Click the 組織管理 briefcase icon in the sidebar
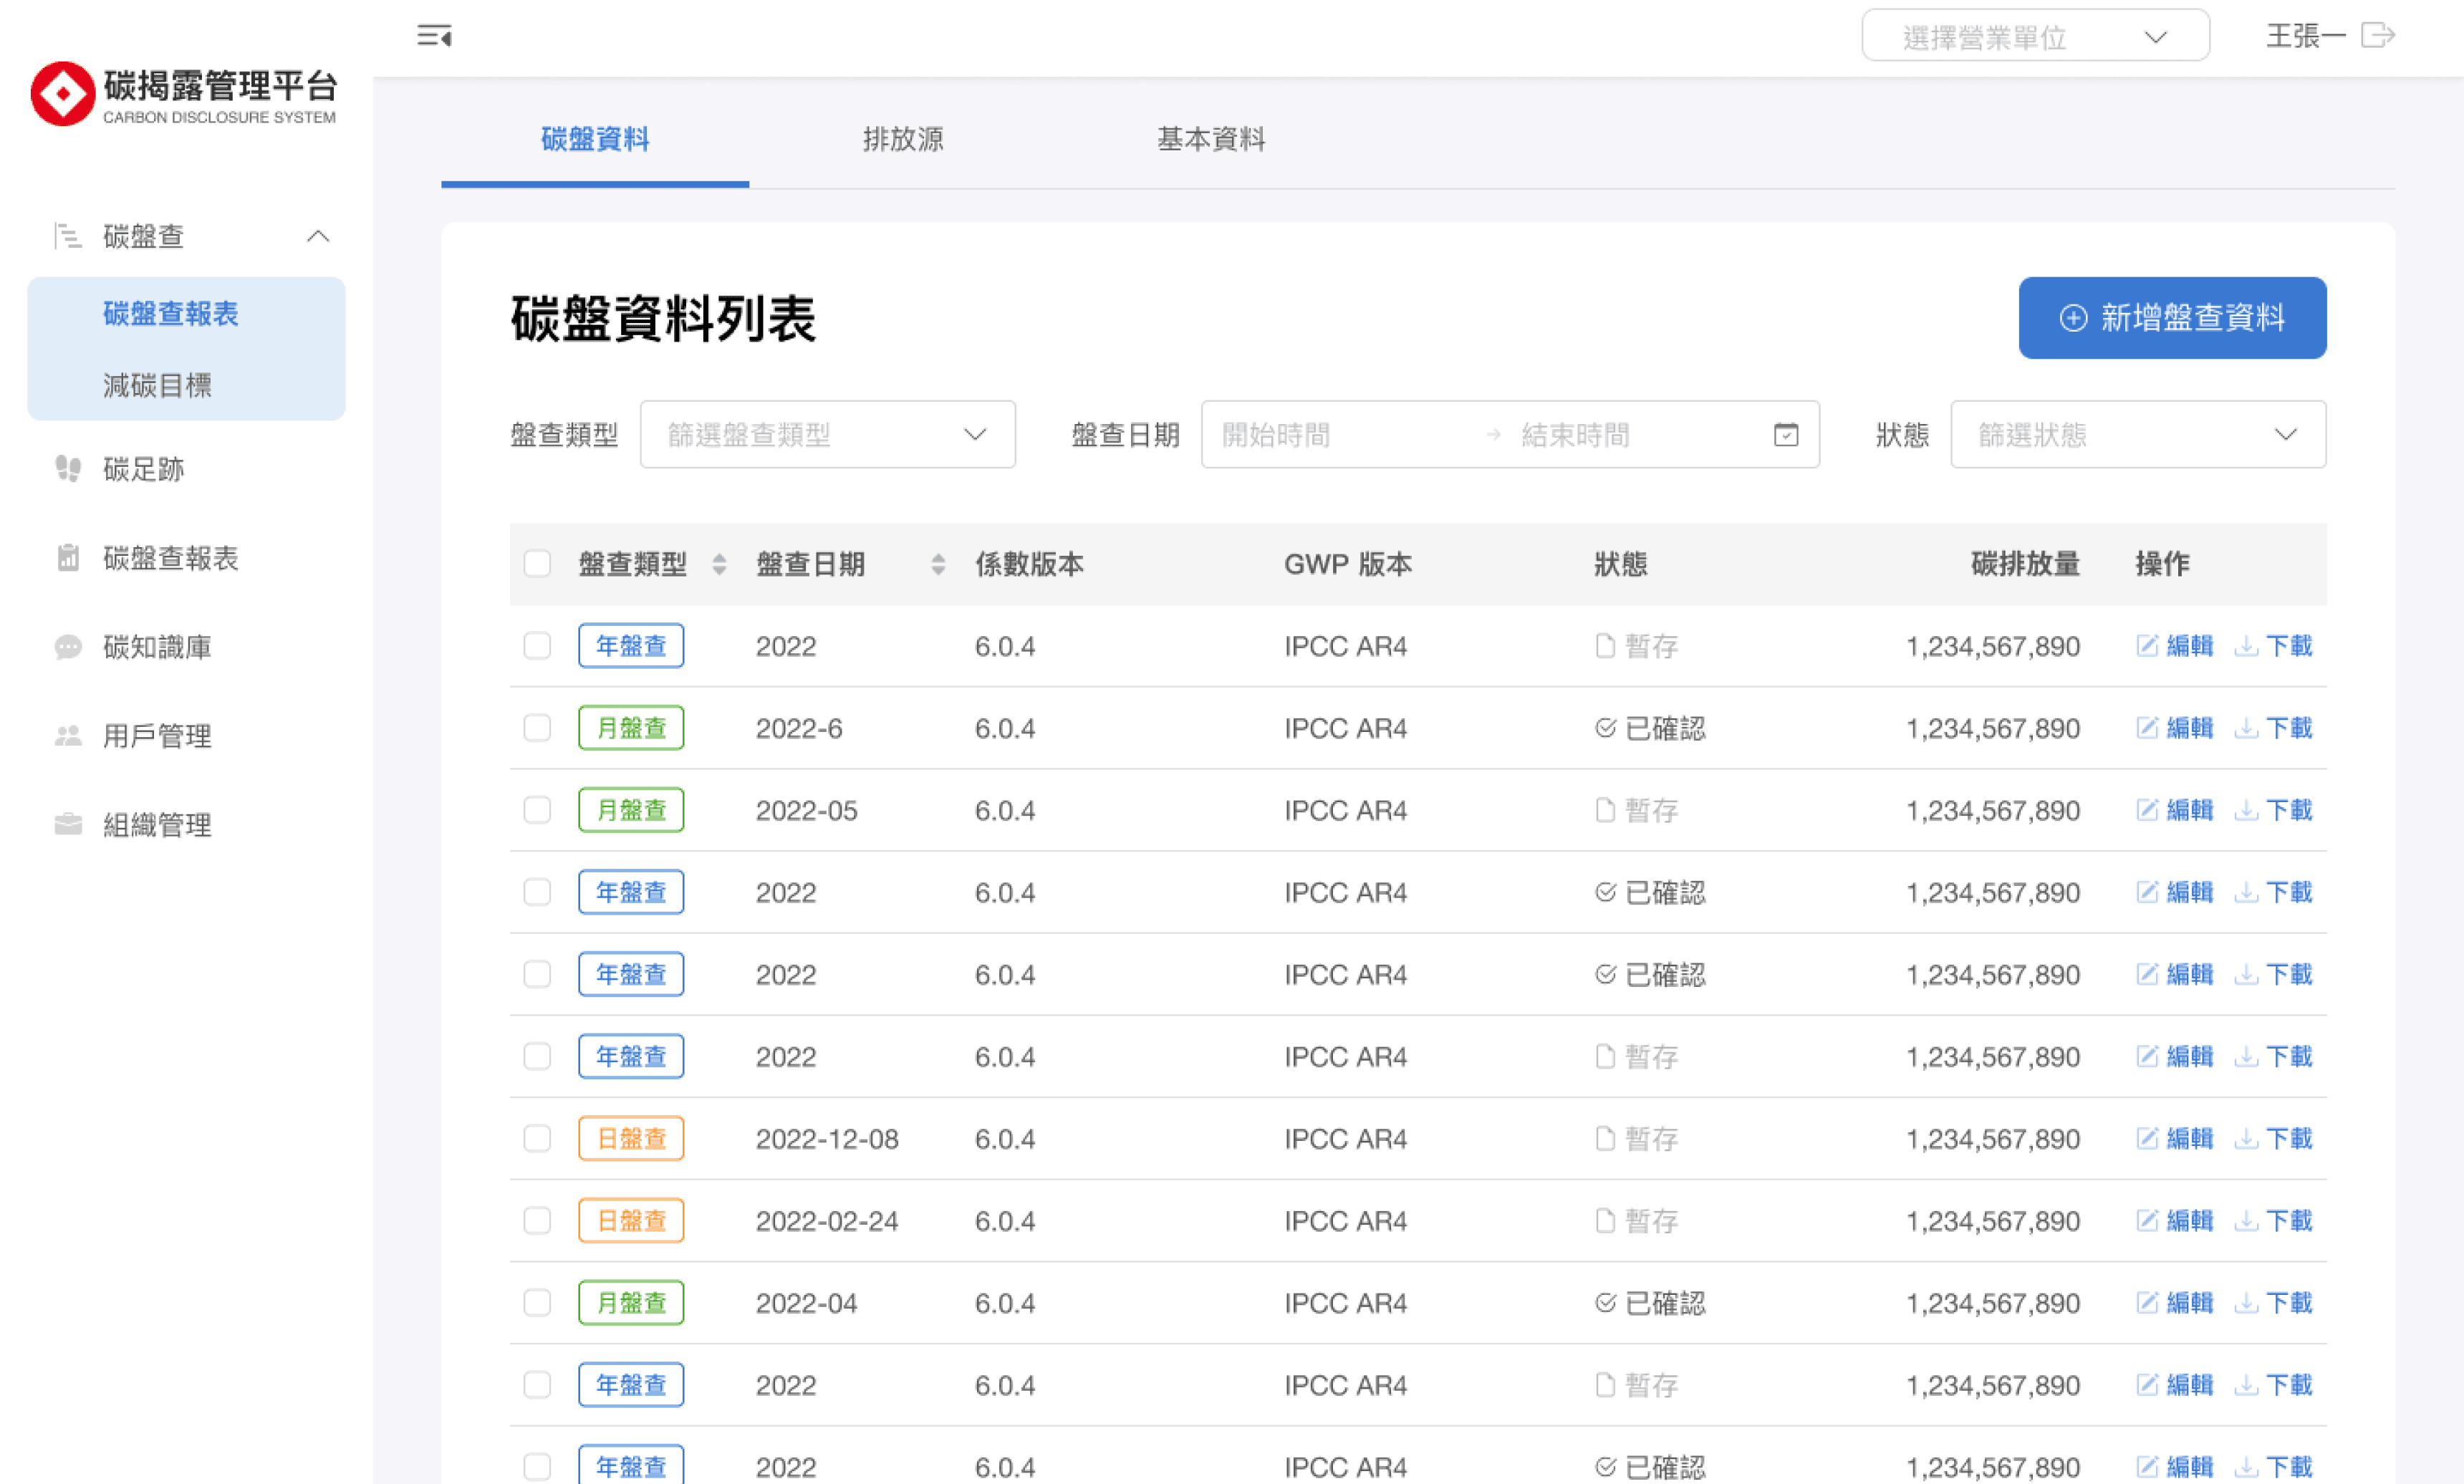2464x1484 pixels. click(x=68, y=824)
